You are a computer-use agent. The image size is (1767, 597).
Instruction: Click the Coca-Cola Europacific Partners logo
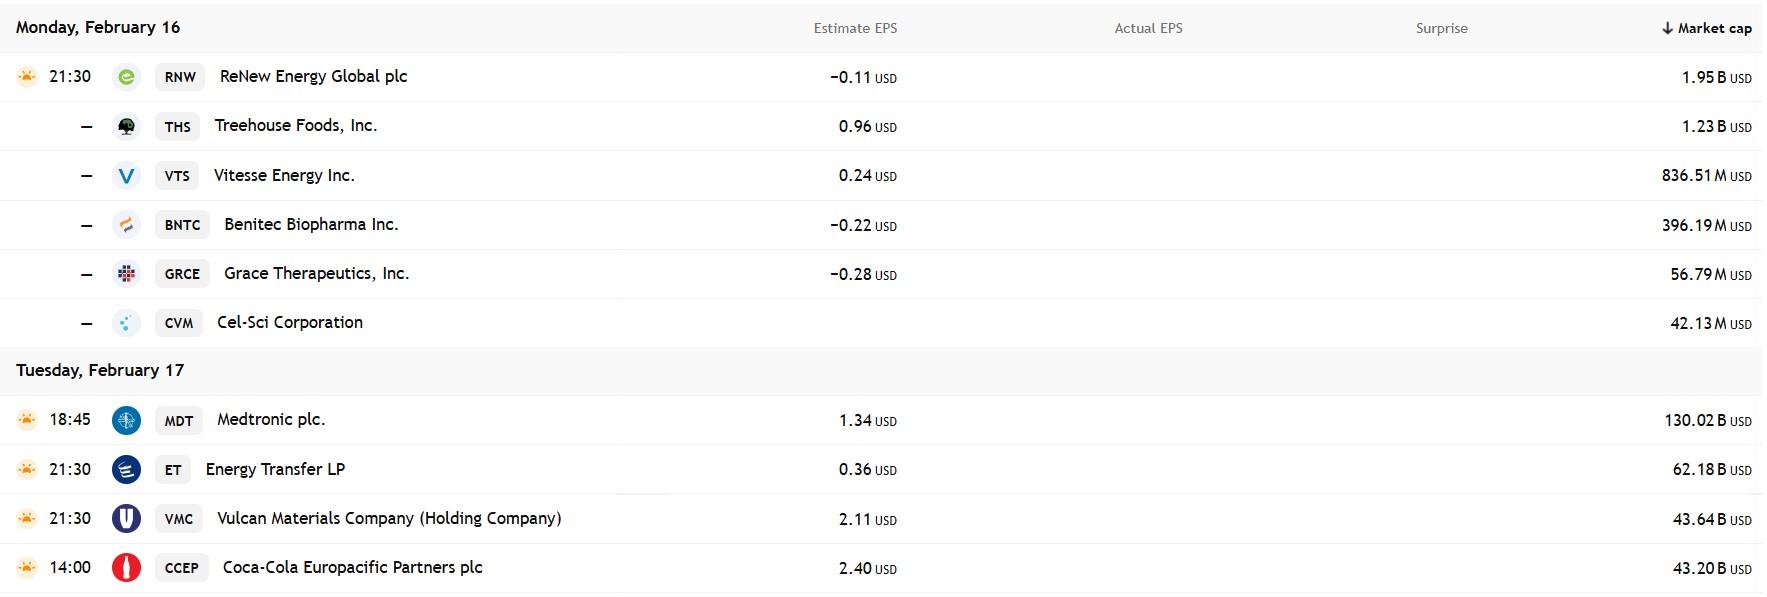pyautogui.click(x=126, y=568)
